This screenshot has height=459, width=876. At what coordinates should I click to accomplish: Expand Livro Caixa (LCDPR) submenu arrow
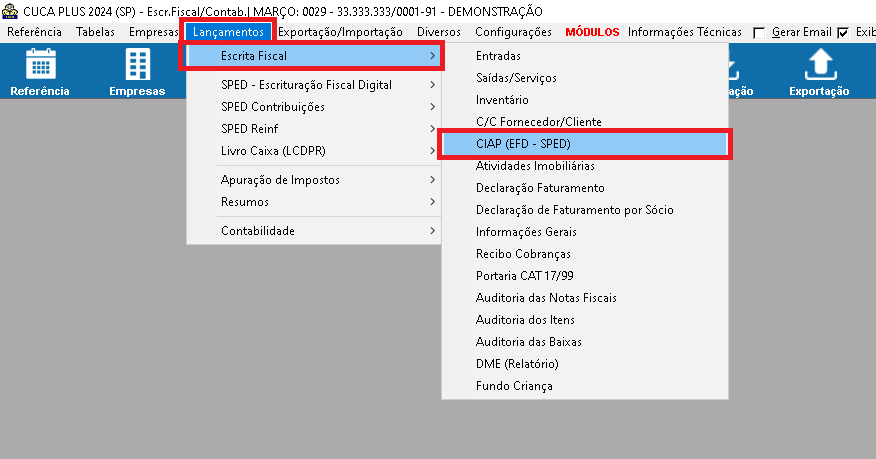432,151
